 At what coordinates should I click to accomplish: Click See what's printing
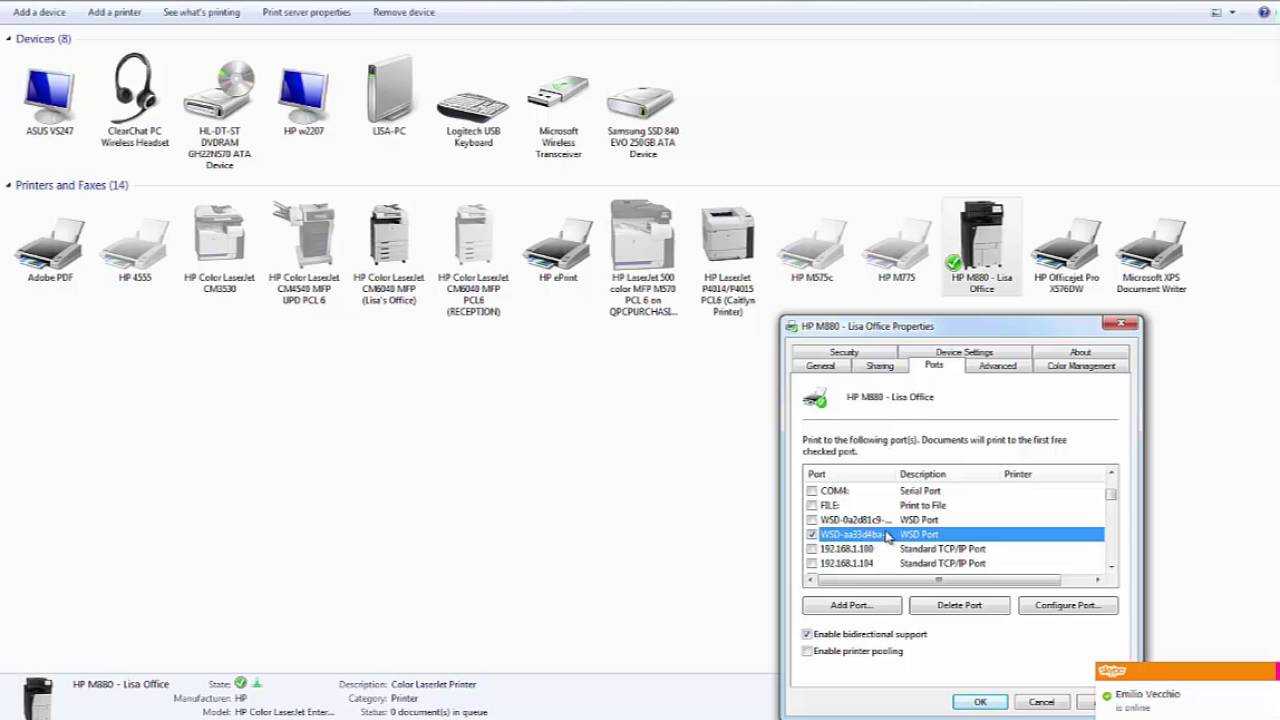(202, 13)
